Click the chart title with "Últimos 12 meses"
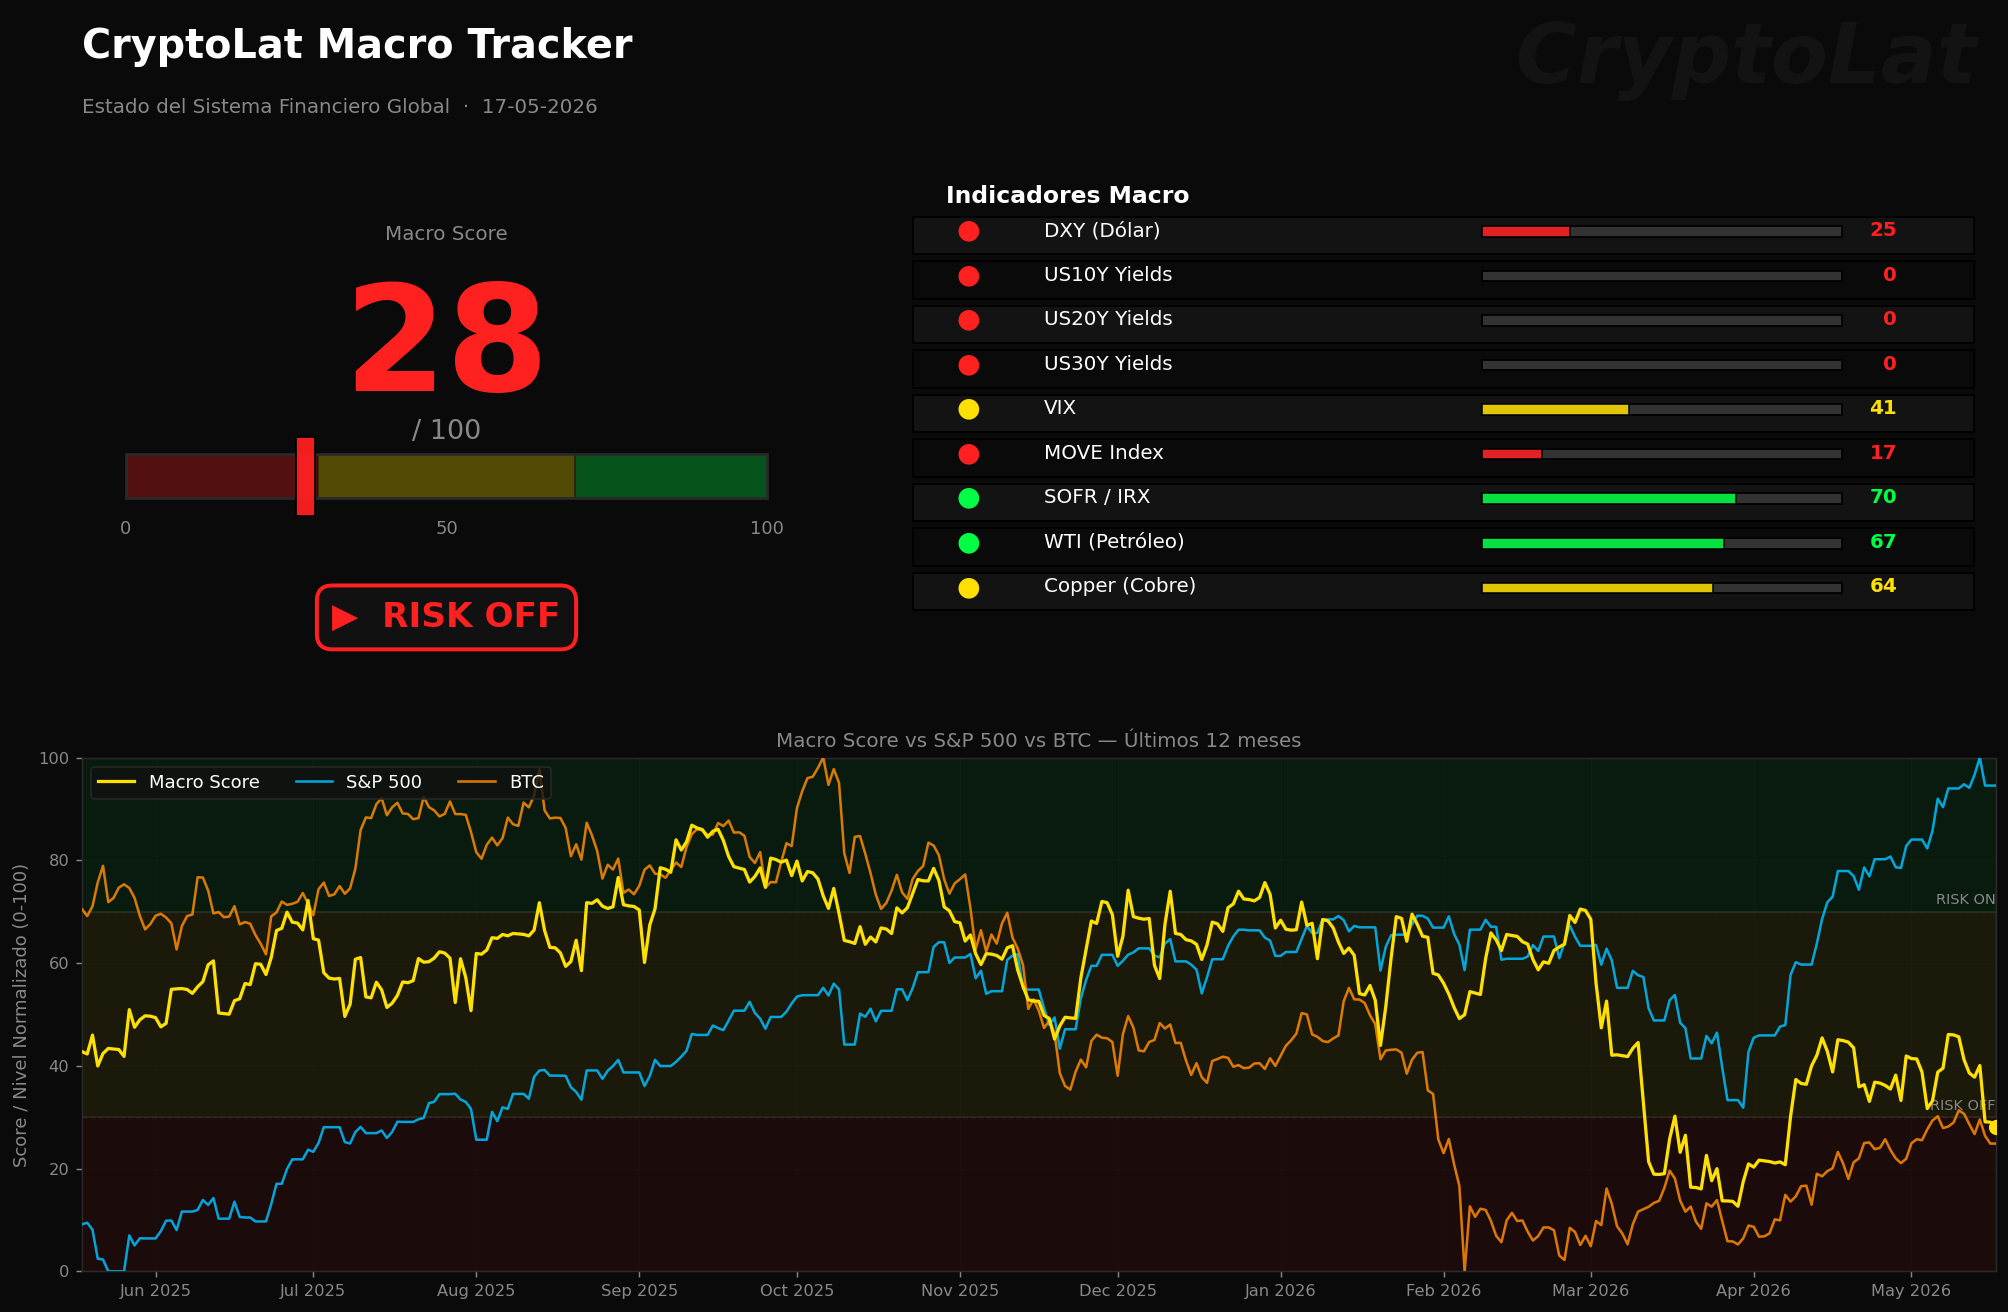The width and height of the screenshot is (2008, 1312). (1038, 740)
